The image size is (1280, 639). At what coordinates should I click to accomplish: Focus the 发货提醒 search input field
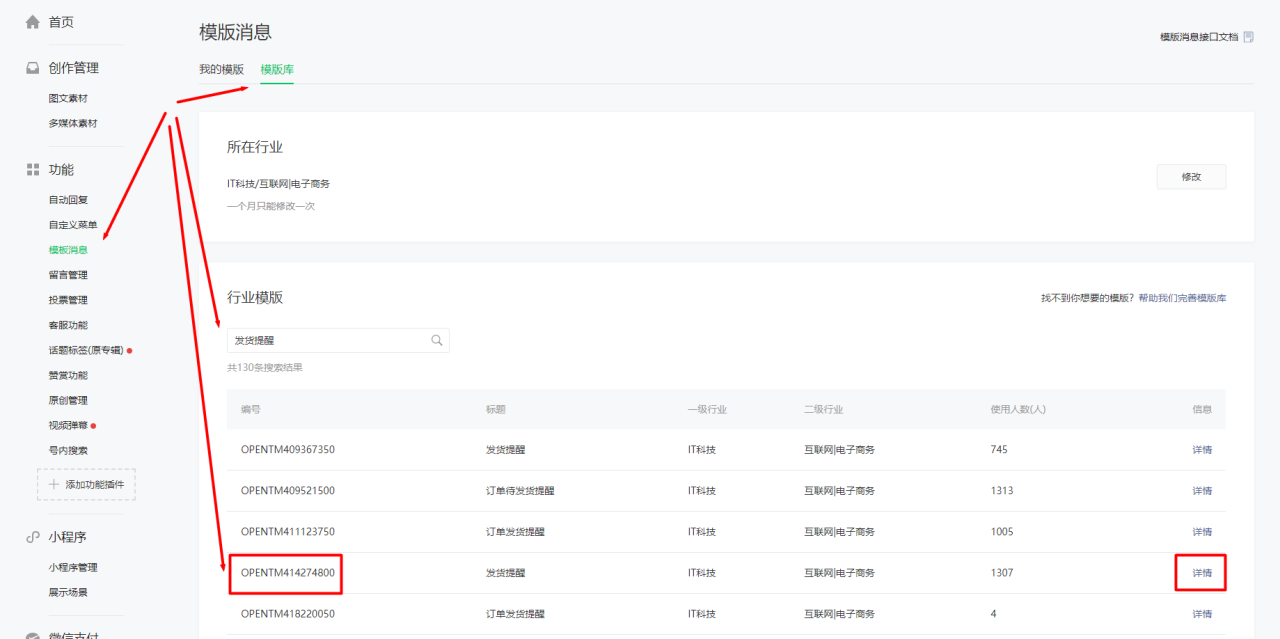(x=328, y=340)
